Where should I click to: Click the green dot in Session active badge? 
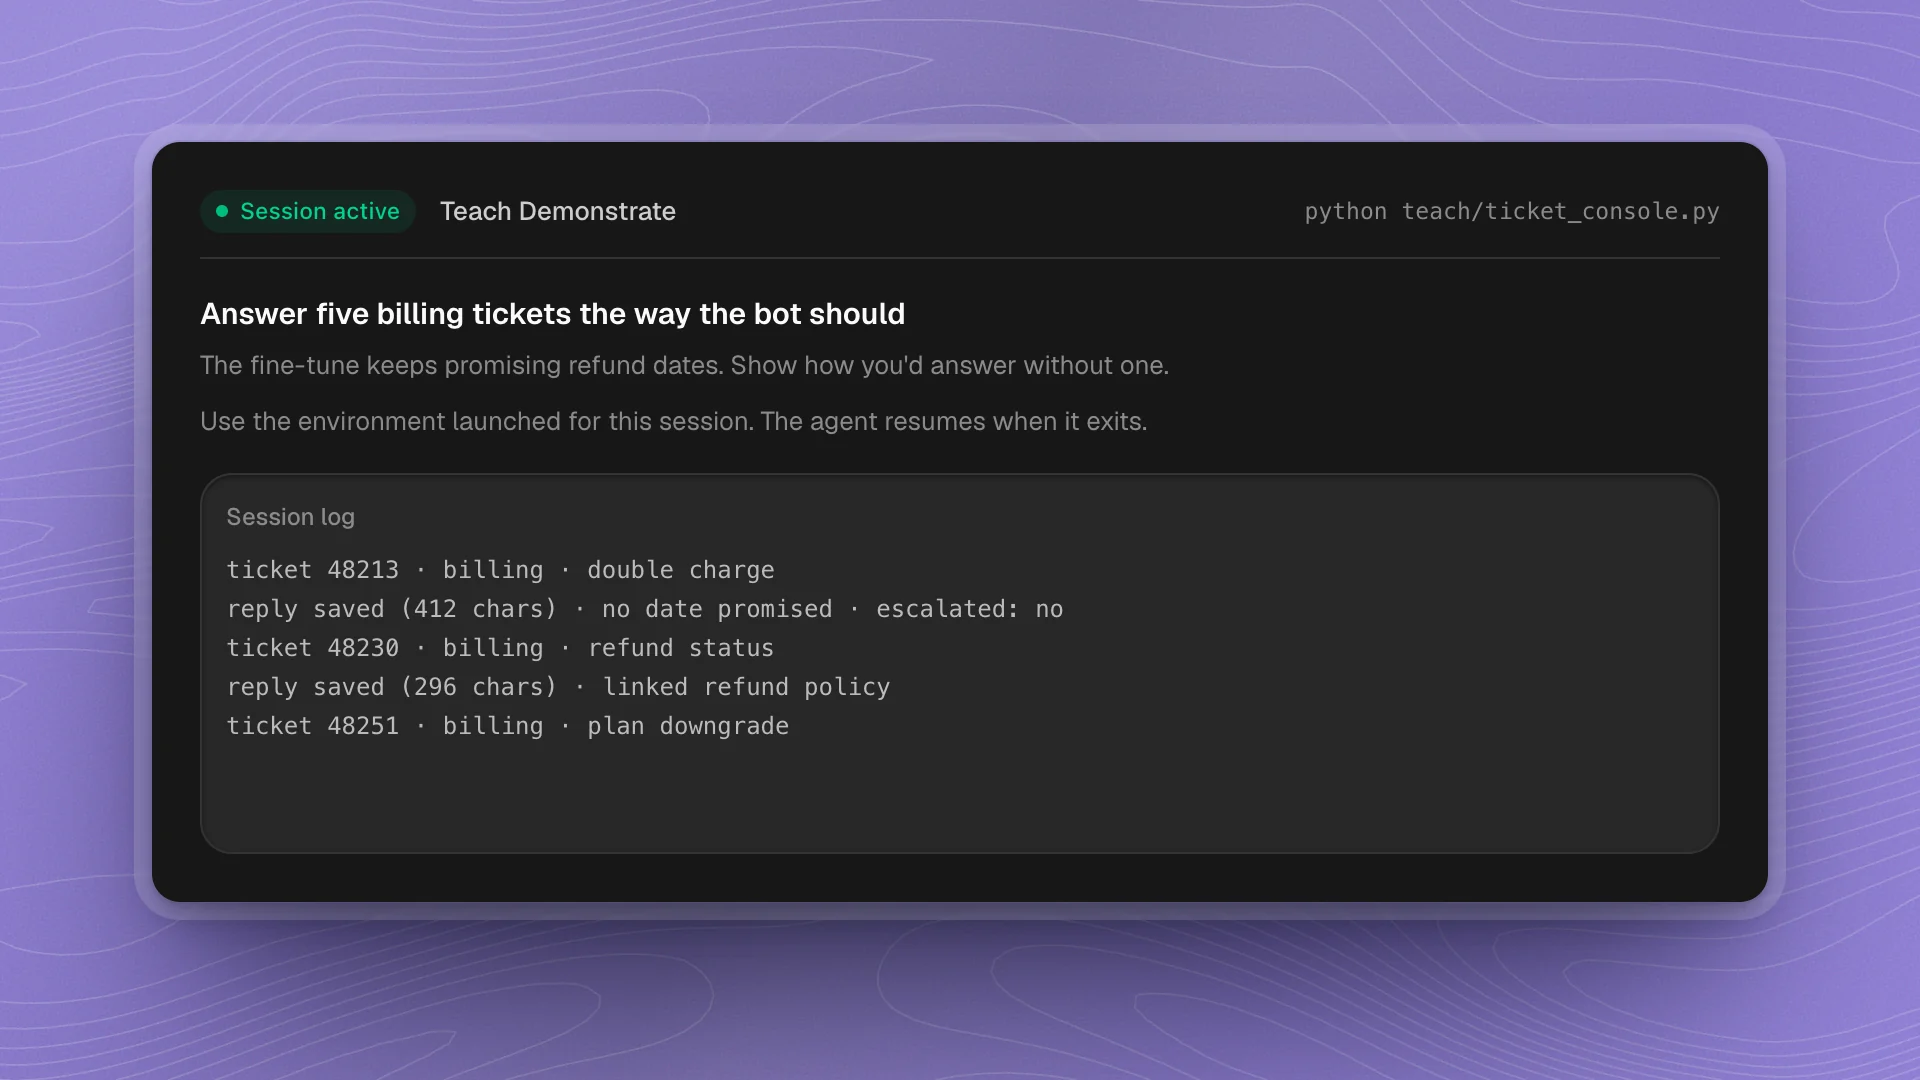pos(222,211)
